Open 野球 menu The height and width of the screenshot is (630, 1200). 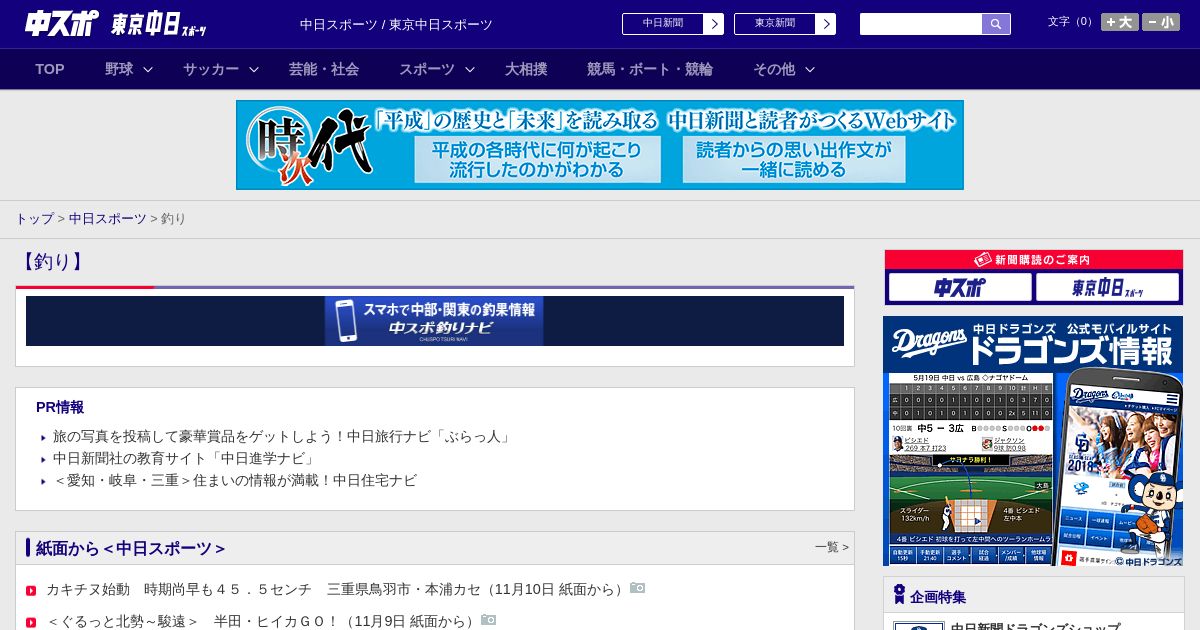[x=119, y=69]
